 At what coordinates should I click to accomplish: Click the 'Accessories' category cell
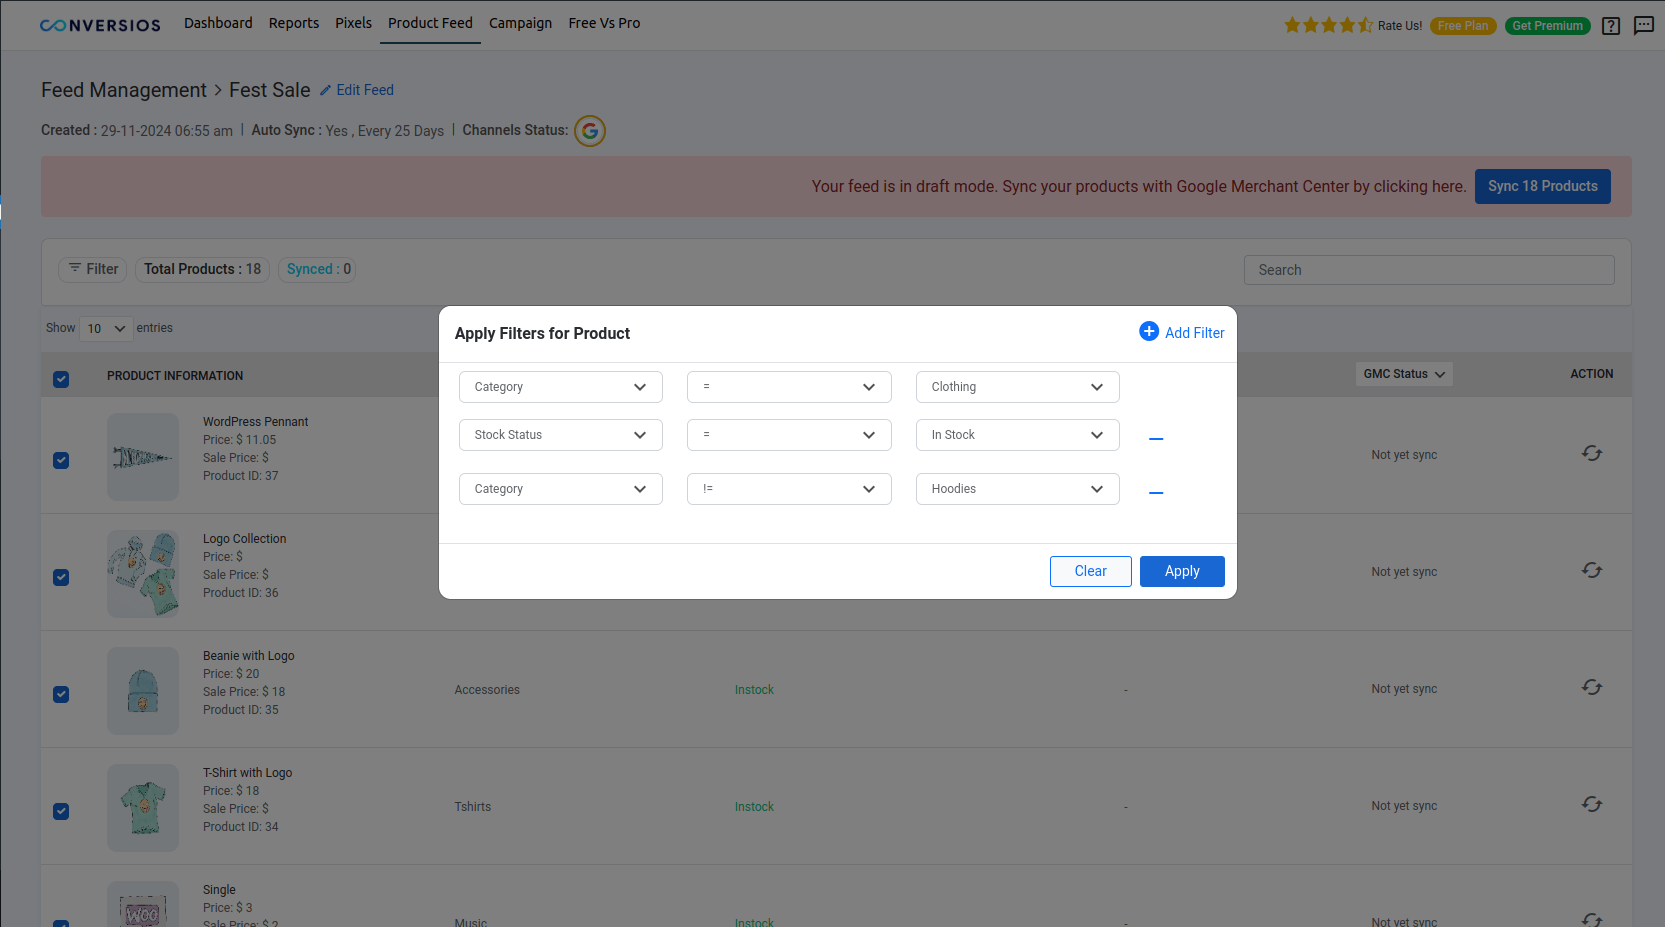point(487,690)
